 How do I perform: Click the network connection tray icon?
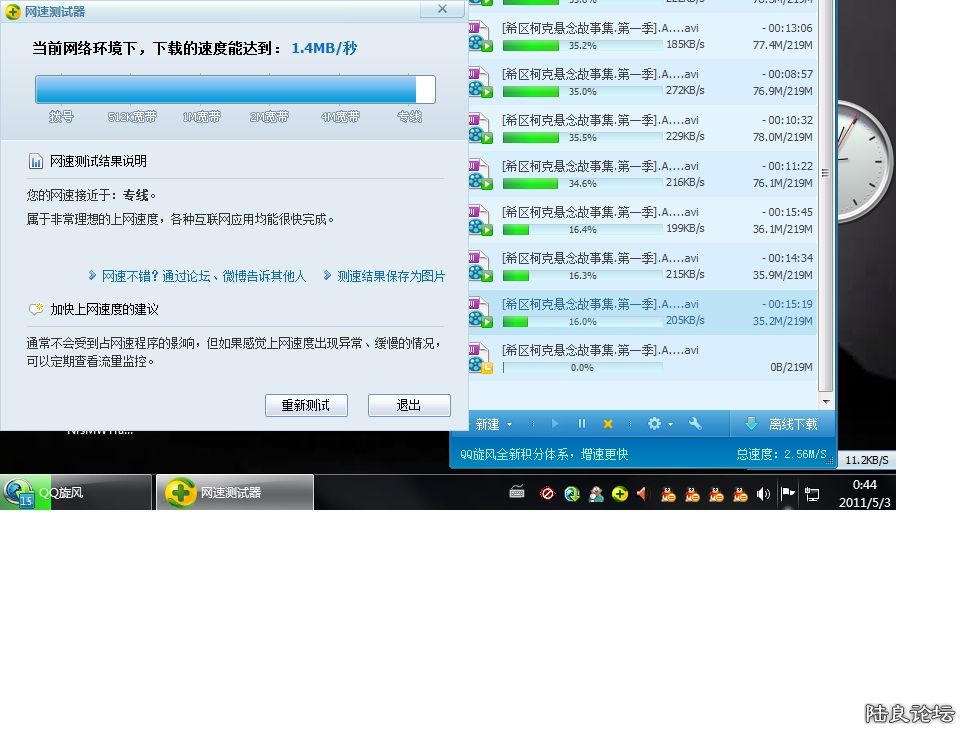click(x=813, y=493)
